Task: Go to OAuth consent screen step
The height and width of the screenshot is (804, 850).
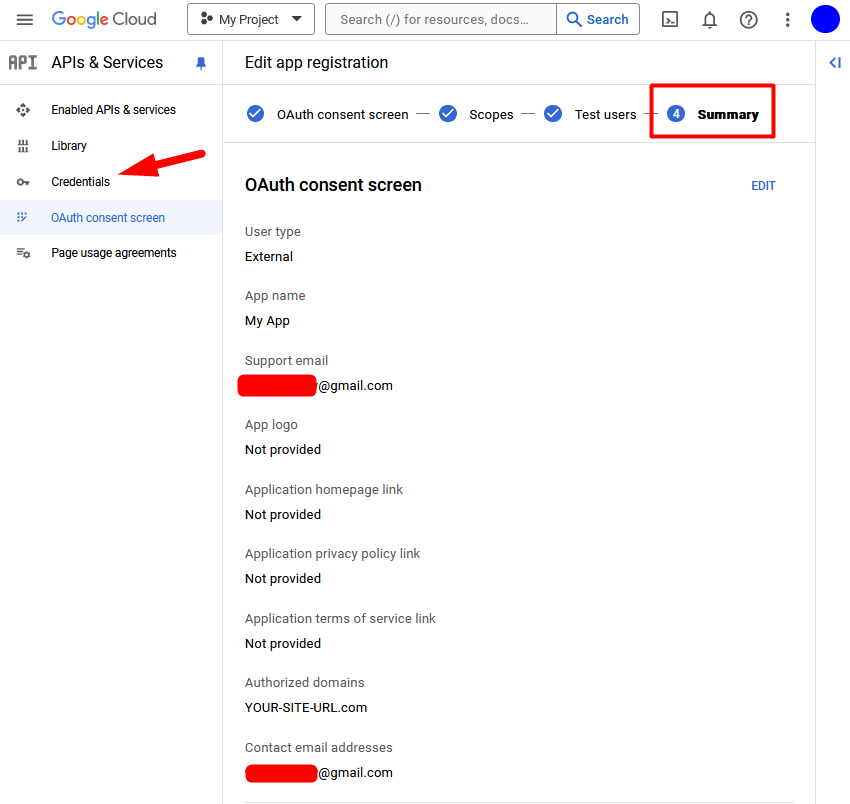Action: point(342,114)
